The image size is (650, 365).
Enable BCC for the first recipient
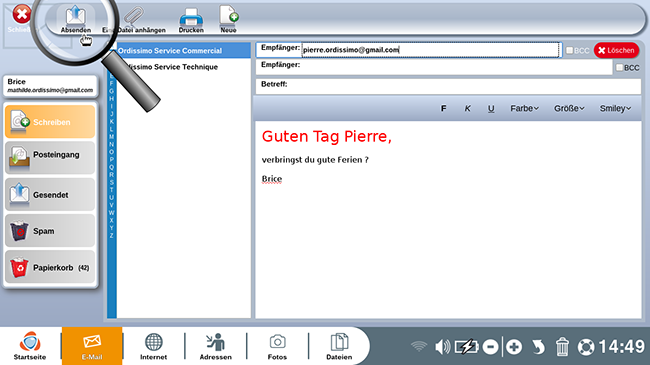[570, 50]
